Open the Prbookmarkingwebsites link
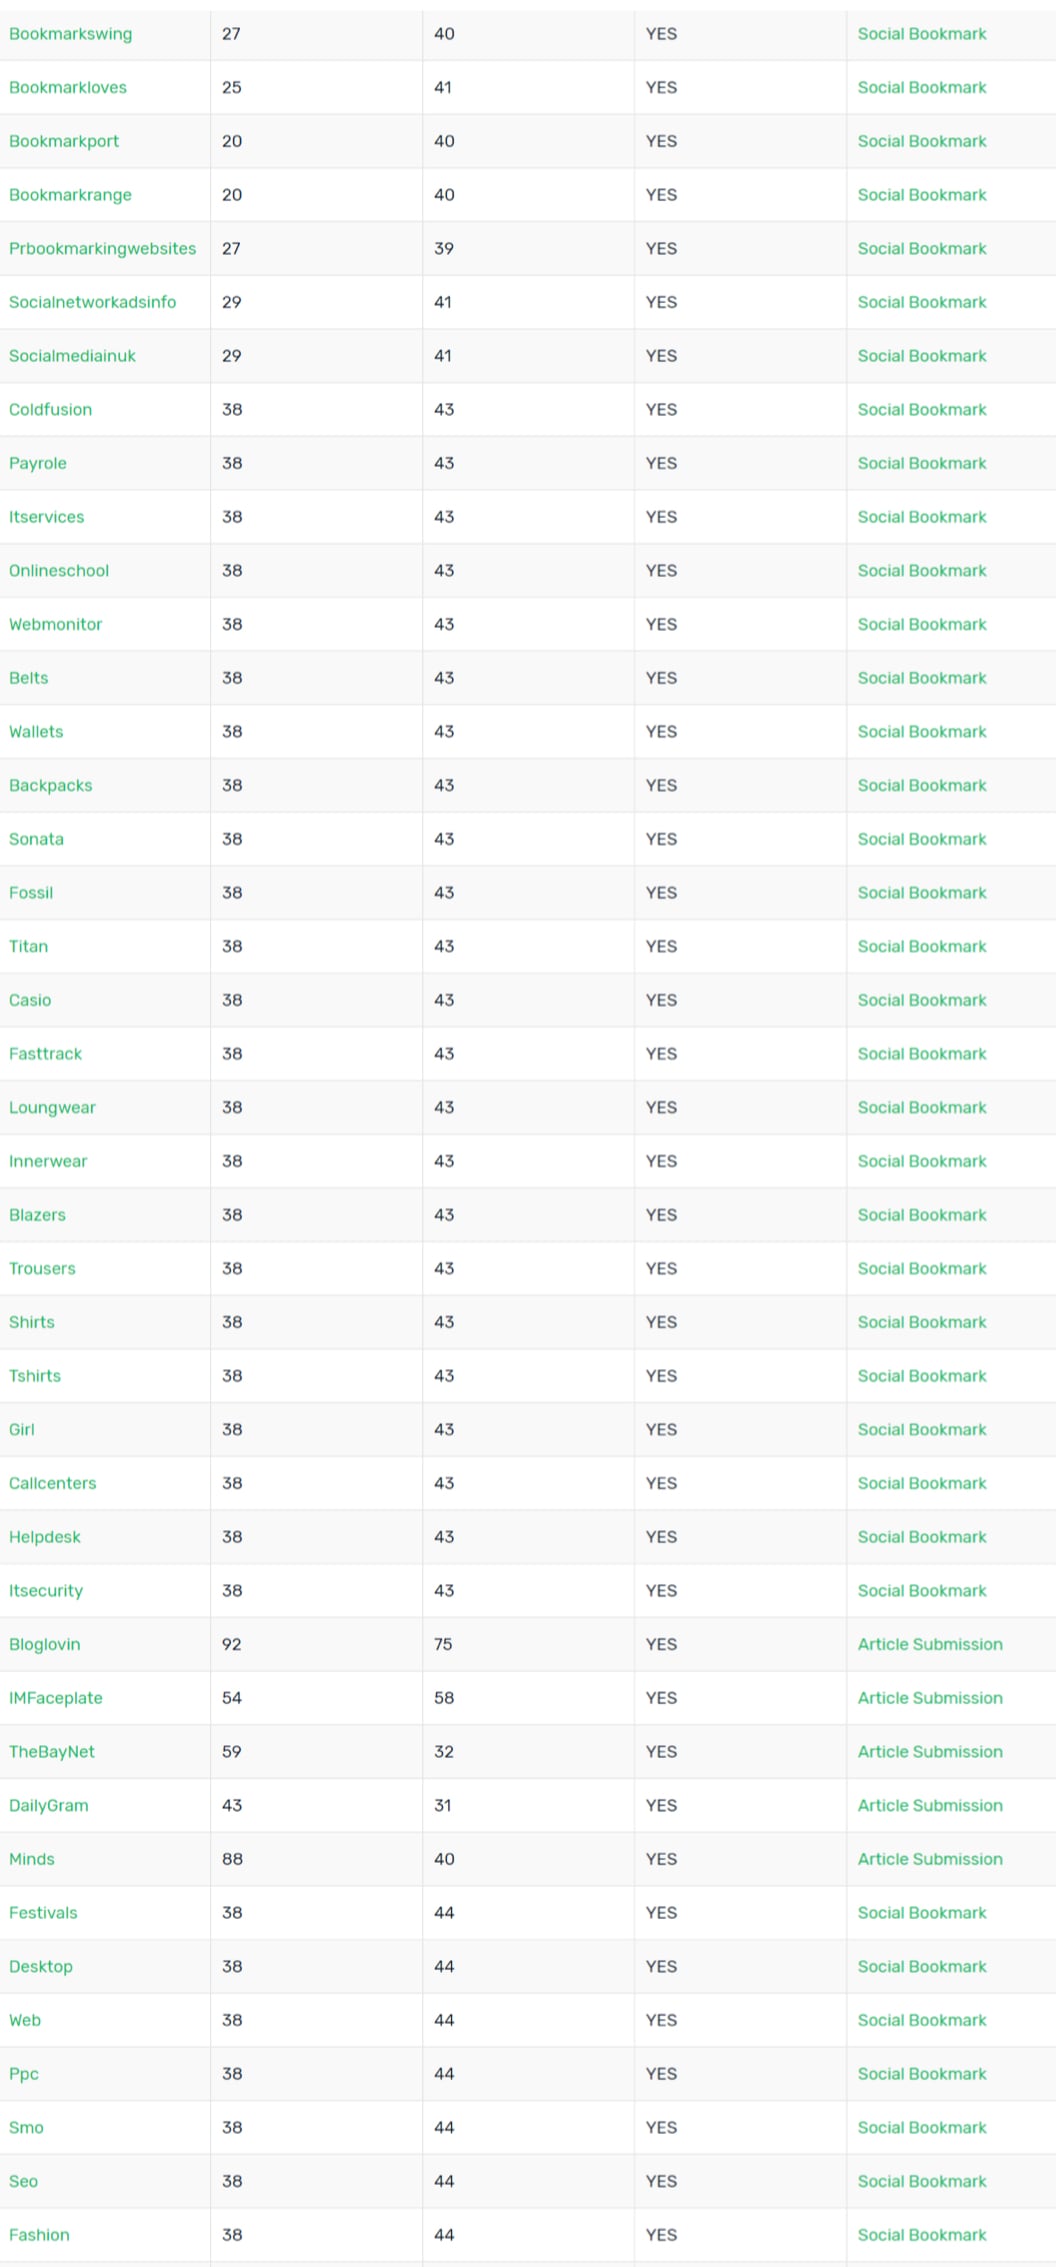Viewport: 1056px width, 2267px height. 102,249
